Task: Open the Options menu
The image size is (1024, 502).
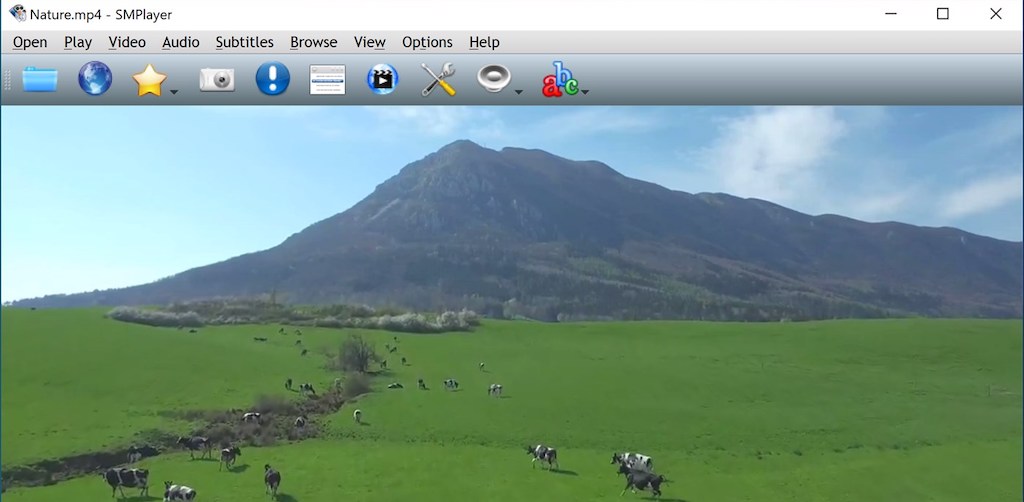Action: click(x=427, y=42)
